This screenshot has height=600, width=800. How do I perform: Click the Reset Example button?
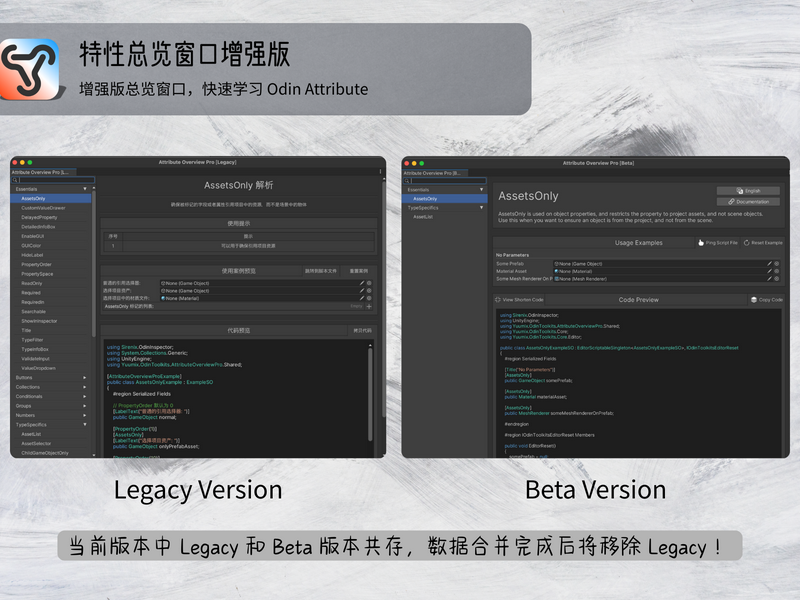point(763,243)
